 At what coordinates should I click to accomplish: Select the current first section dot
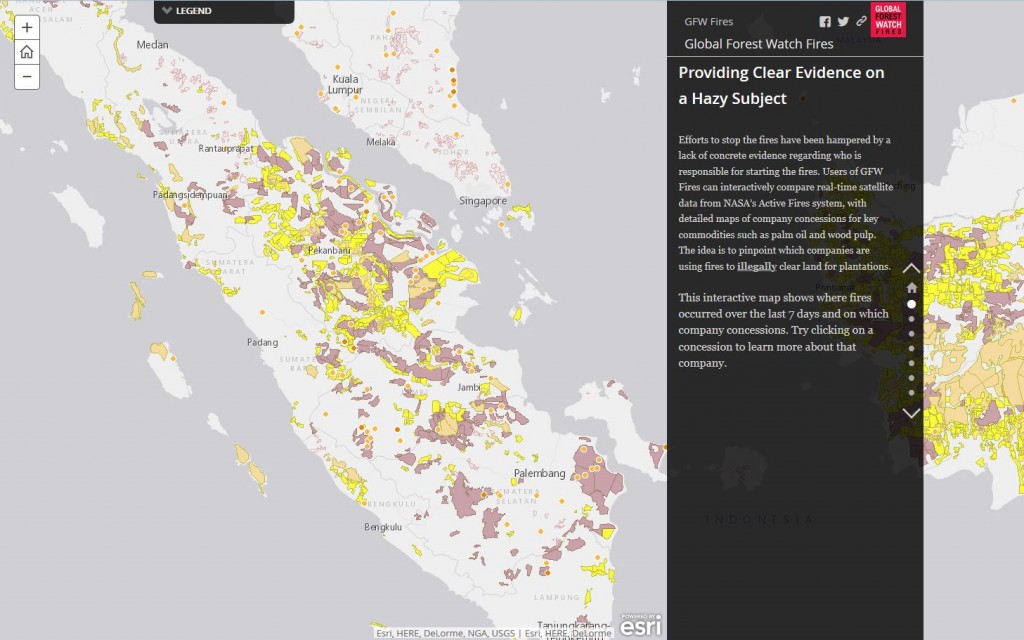(x=911, y=304)
